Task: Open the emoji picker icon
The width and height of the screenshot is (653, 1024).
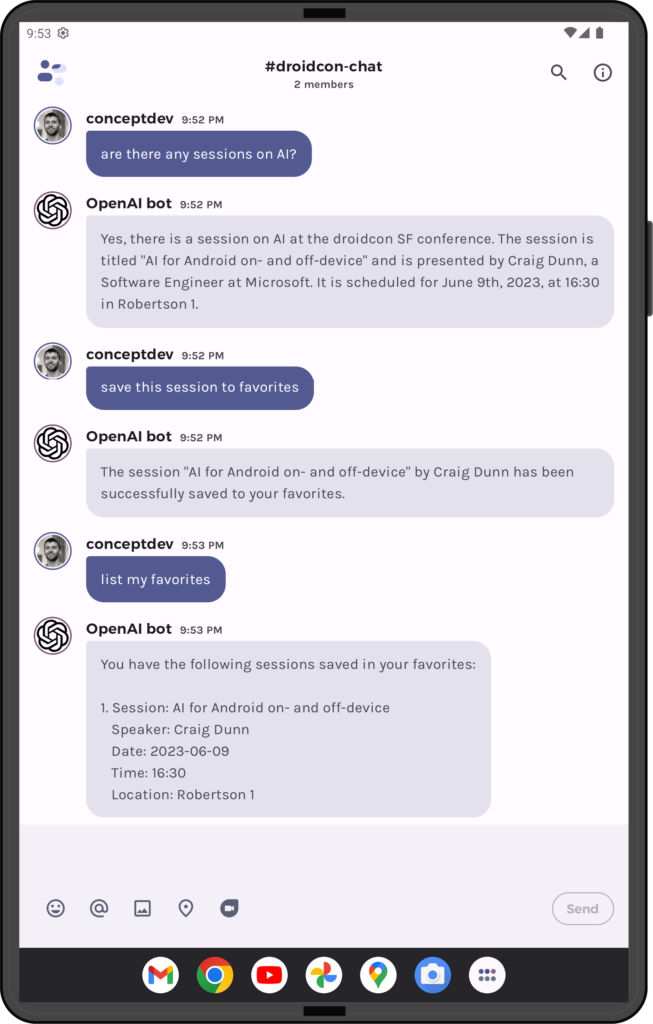Action: click(x=56, y=908)
